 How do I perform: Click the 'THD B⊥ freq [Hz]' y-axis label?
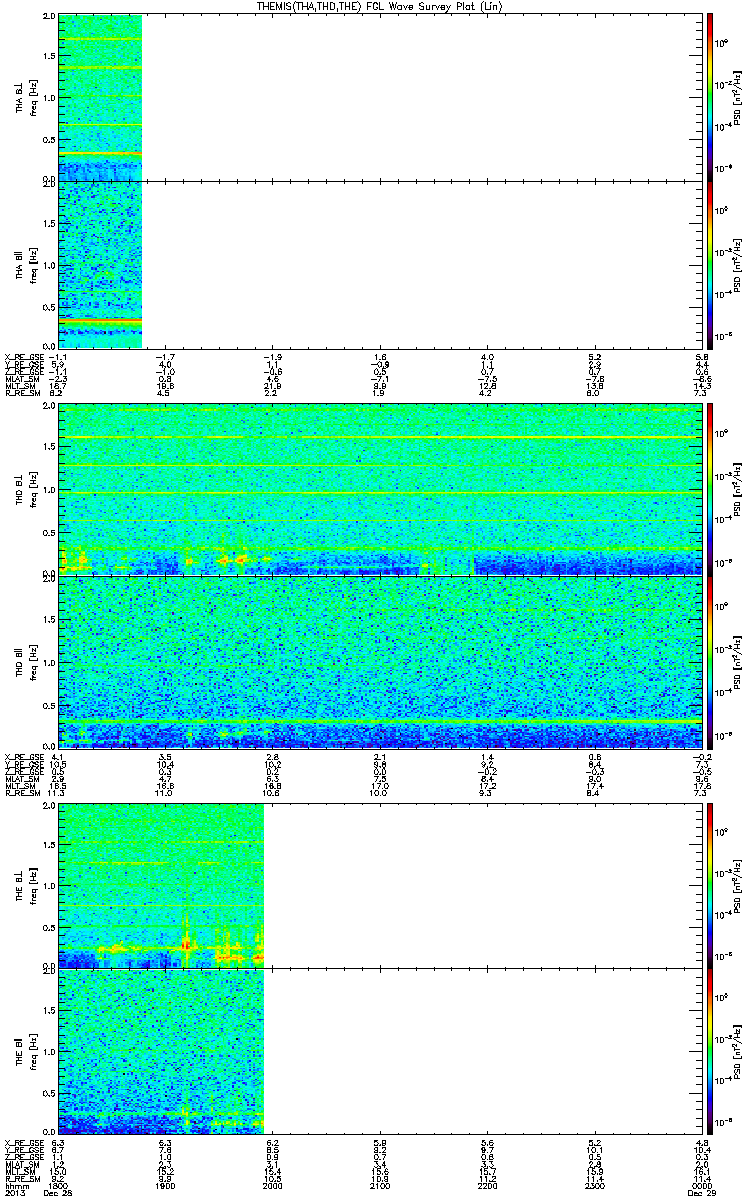[x=25, y=488]
